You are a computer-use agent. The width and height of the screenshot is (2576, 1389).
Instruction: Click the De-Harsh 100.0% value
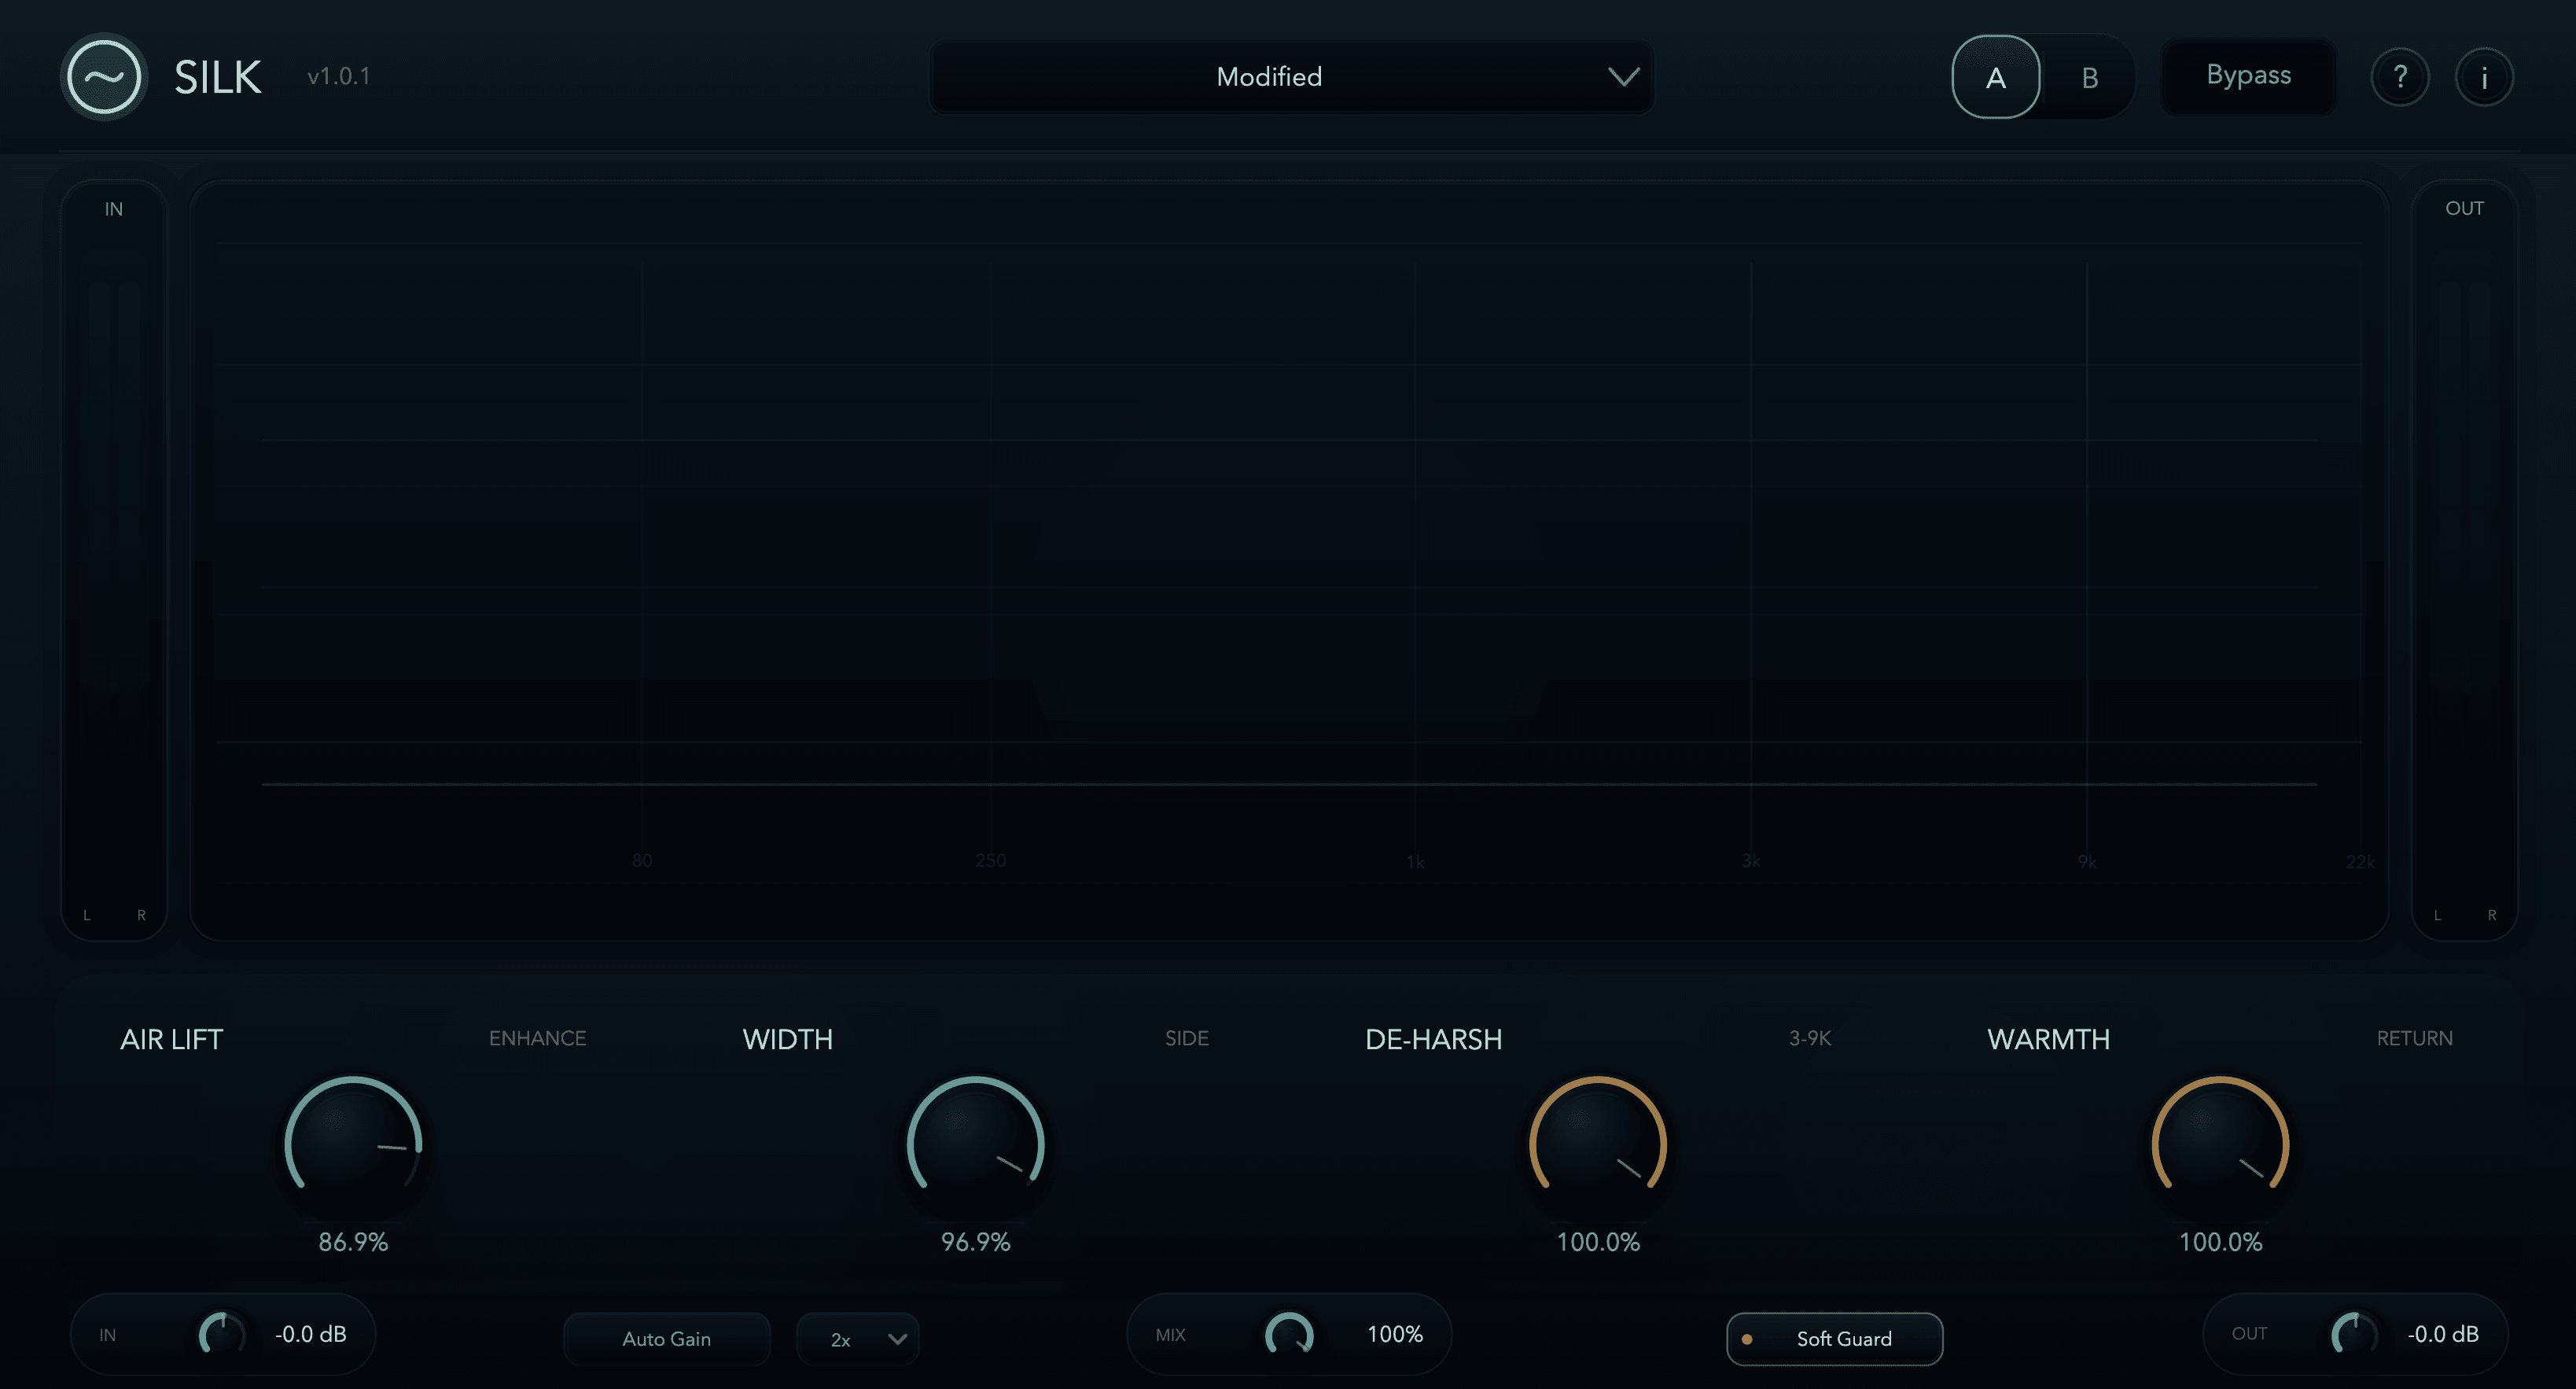coord(1598,1242)
